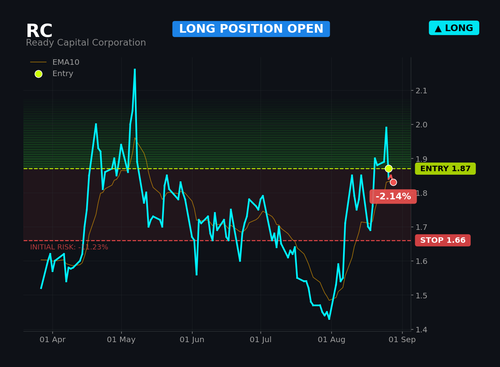This screenshot has height=367, width=500.
Task: Click the LONG POSITION OPEN banner
Action: click(251, 29)
